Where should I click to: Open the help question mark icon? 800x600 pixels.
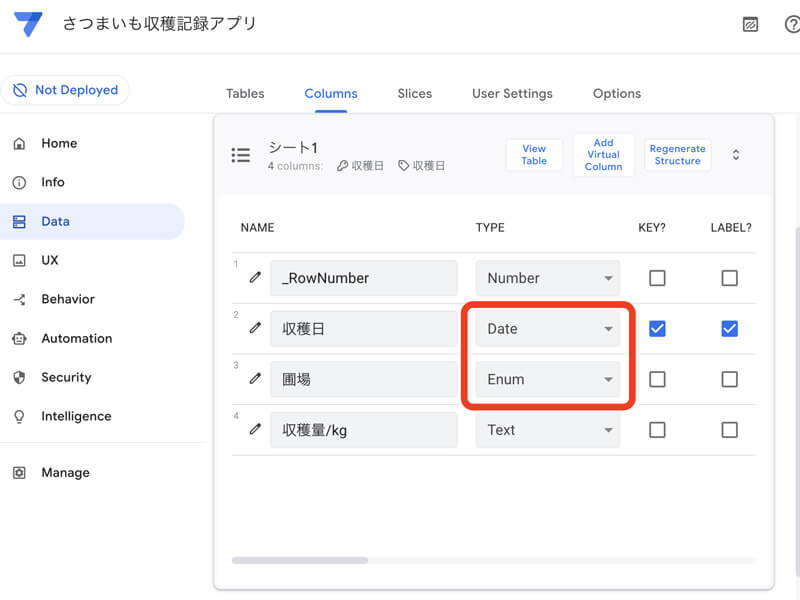[792, 24]
